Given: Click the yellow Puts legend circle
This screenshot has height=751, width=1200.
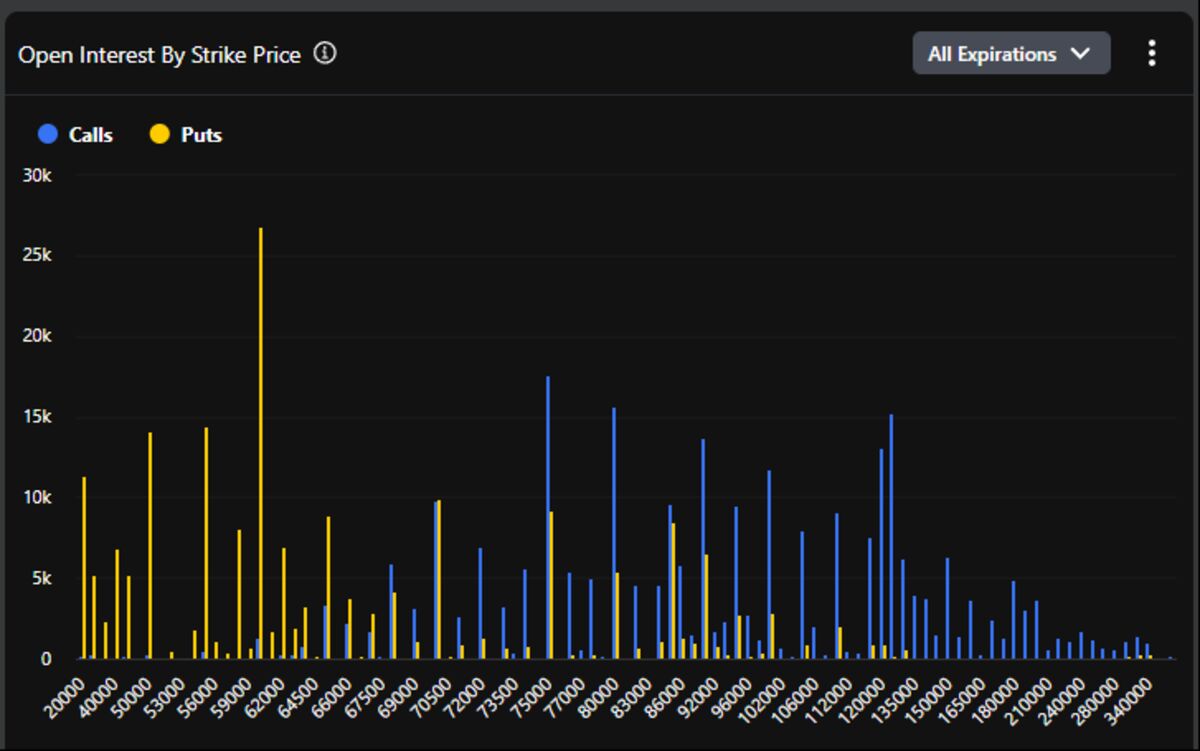Looking at the screenshot, I should point(160,135).
